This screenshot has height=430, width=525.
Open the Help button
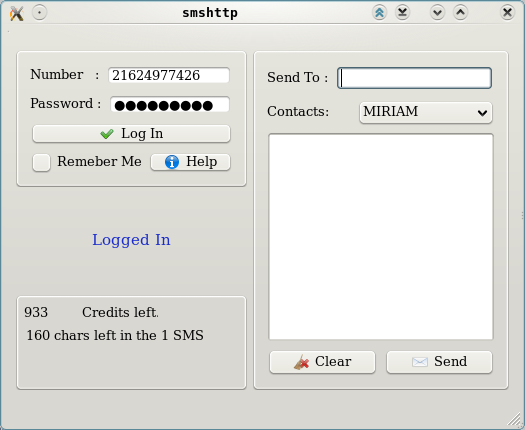(x=191, y=162)
